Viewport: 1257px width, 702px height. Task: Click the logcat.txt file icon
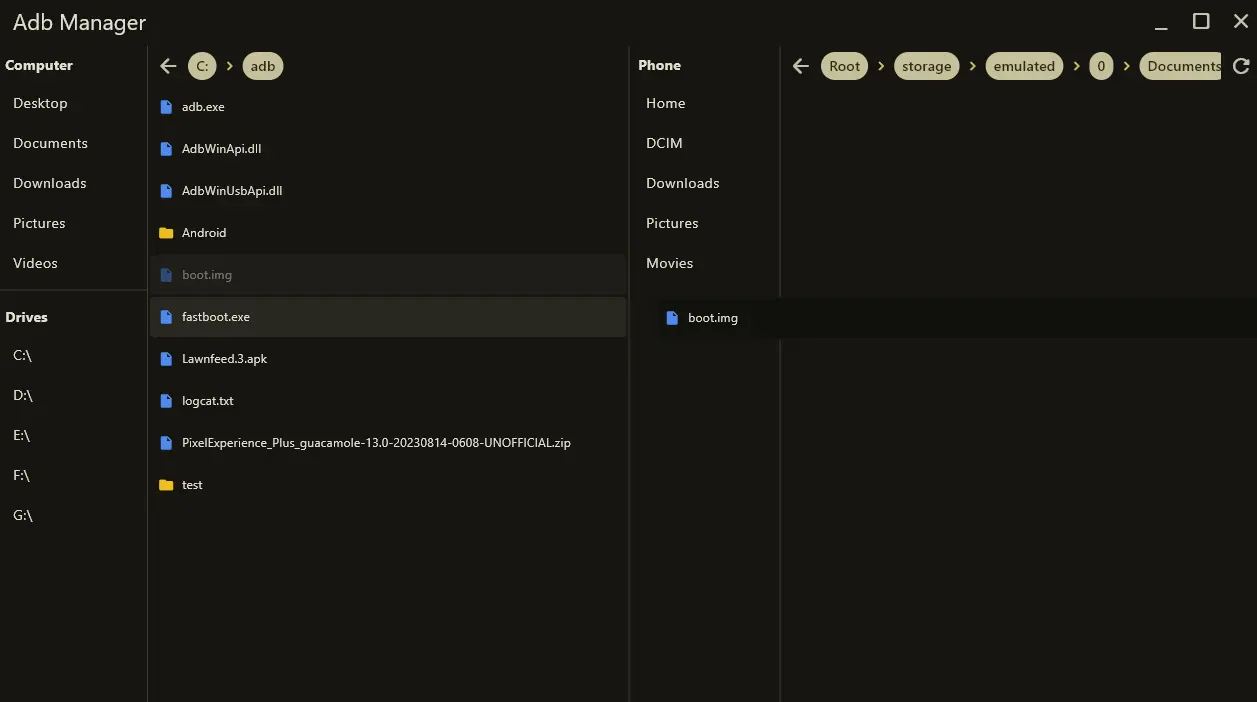point(166,401)
